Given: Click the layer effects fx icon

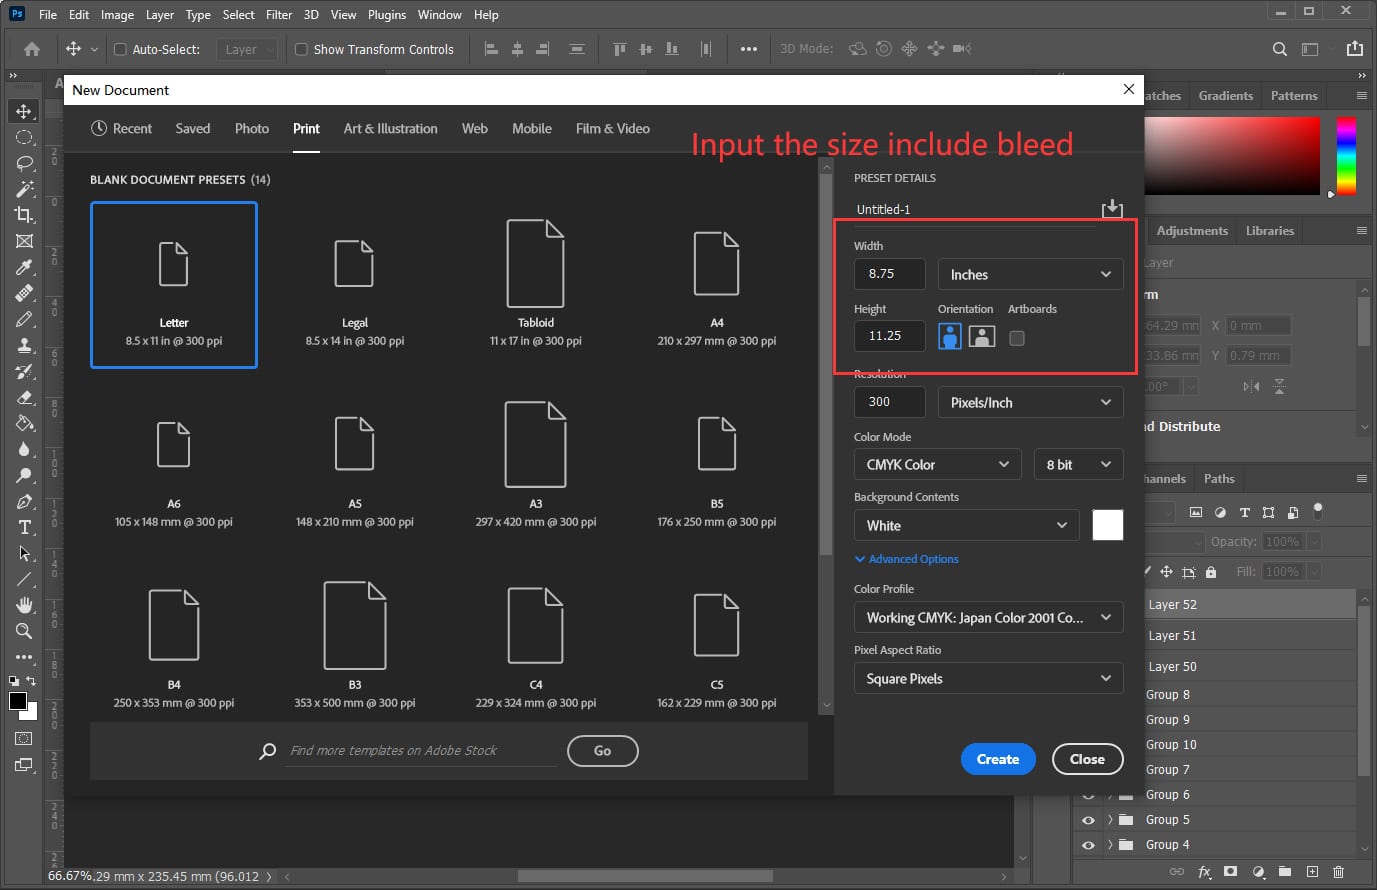Looking at the screenshot, I should tap(1204, 872).
